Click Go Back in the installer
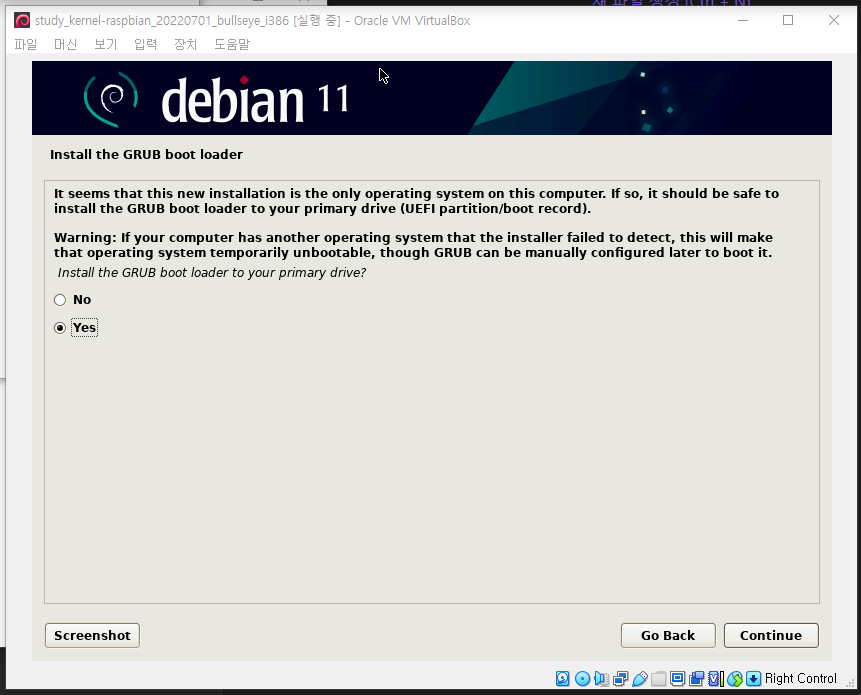861x695 pixels. coord(667,635)
